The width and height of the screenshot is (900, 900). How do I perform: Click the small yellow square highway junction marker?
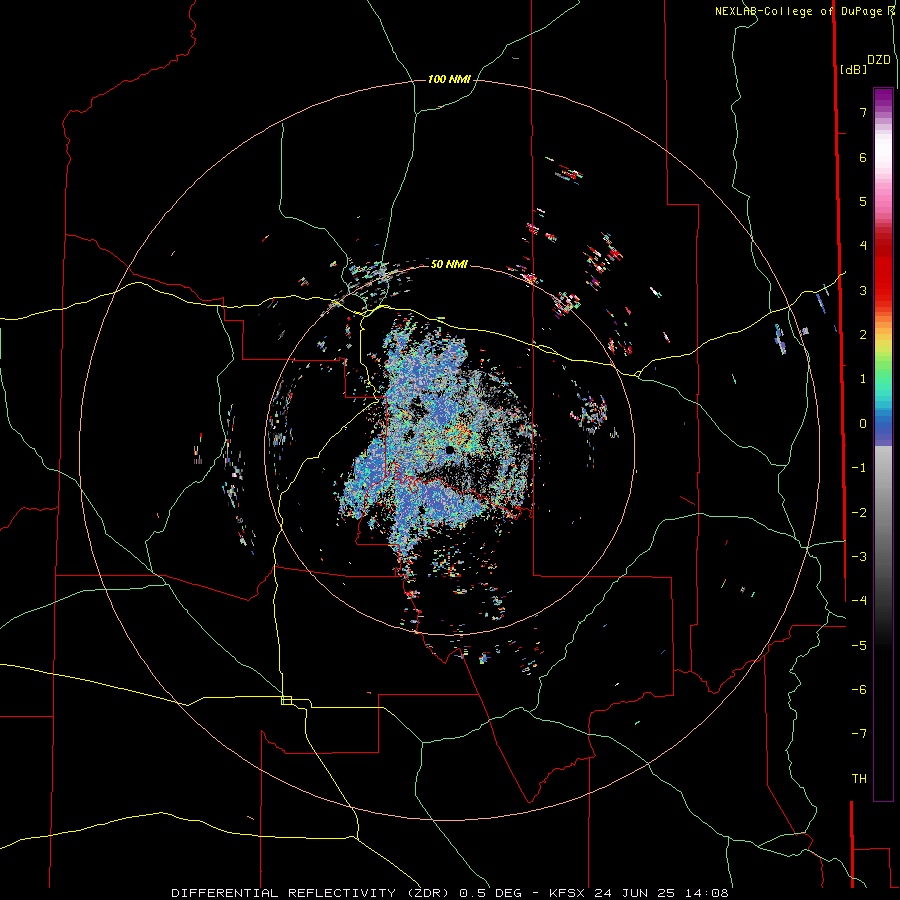pos(286,700)
